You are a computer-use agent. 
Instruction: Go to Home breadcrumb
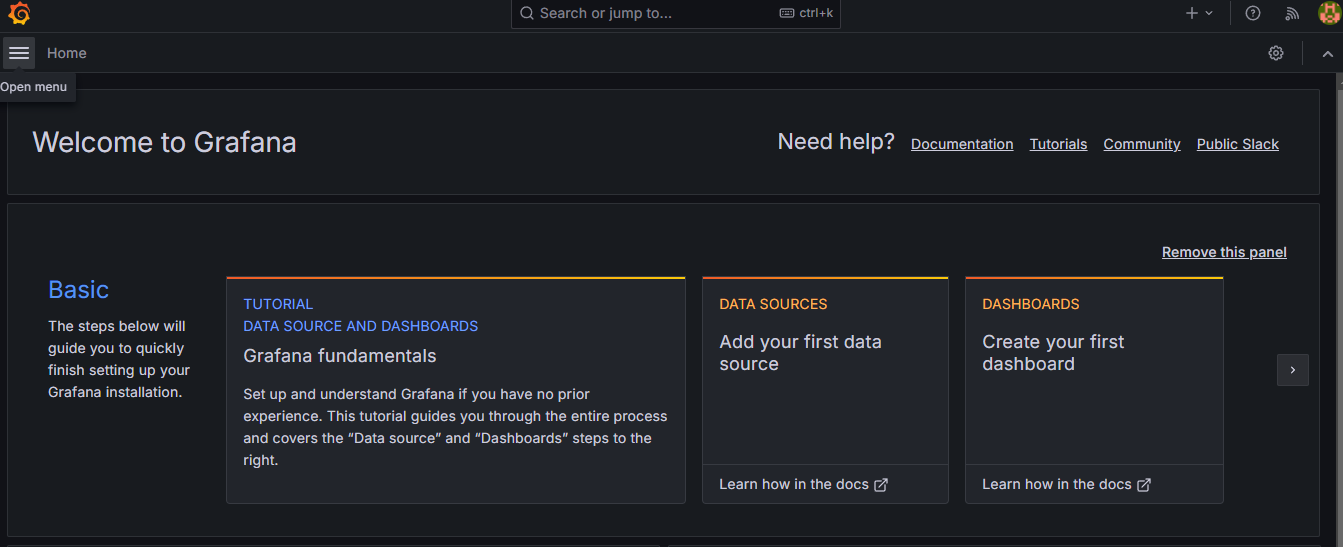click(67, 53)
